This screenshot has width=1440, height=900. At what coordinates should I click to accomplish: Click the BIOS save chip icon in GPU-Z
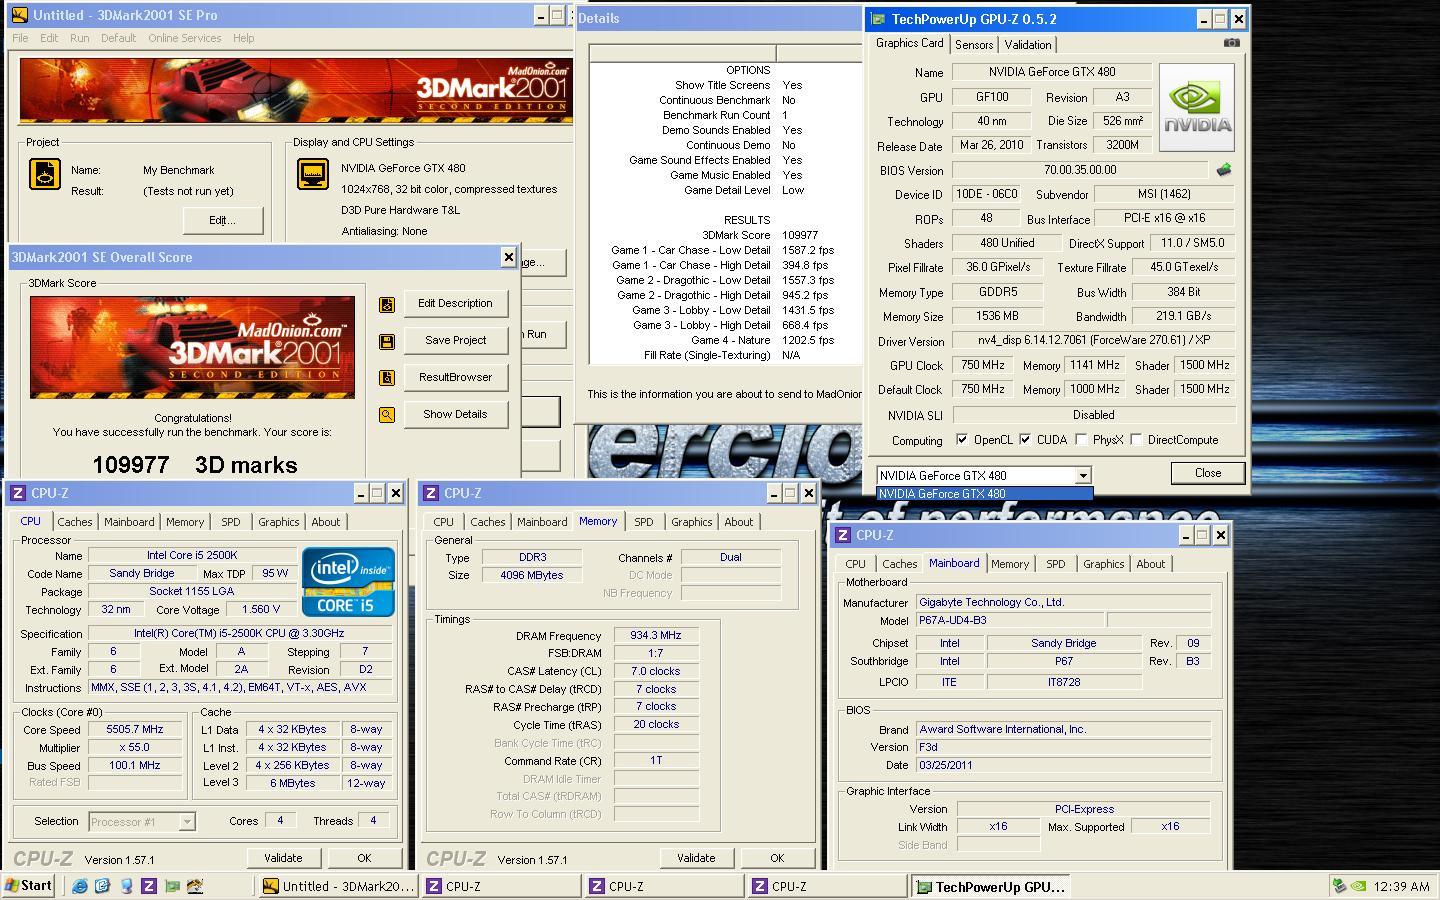pyautogui.click(x=1223, y=170)
